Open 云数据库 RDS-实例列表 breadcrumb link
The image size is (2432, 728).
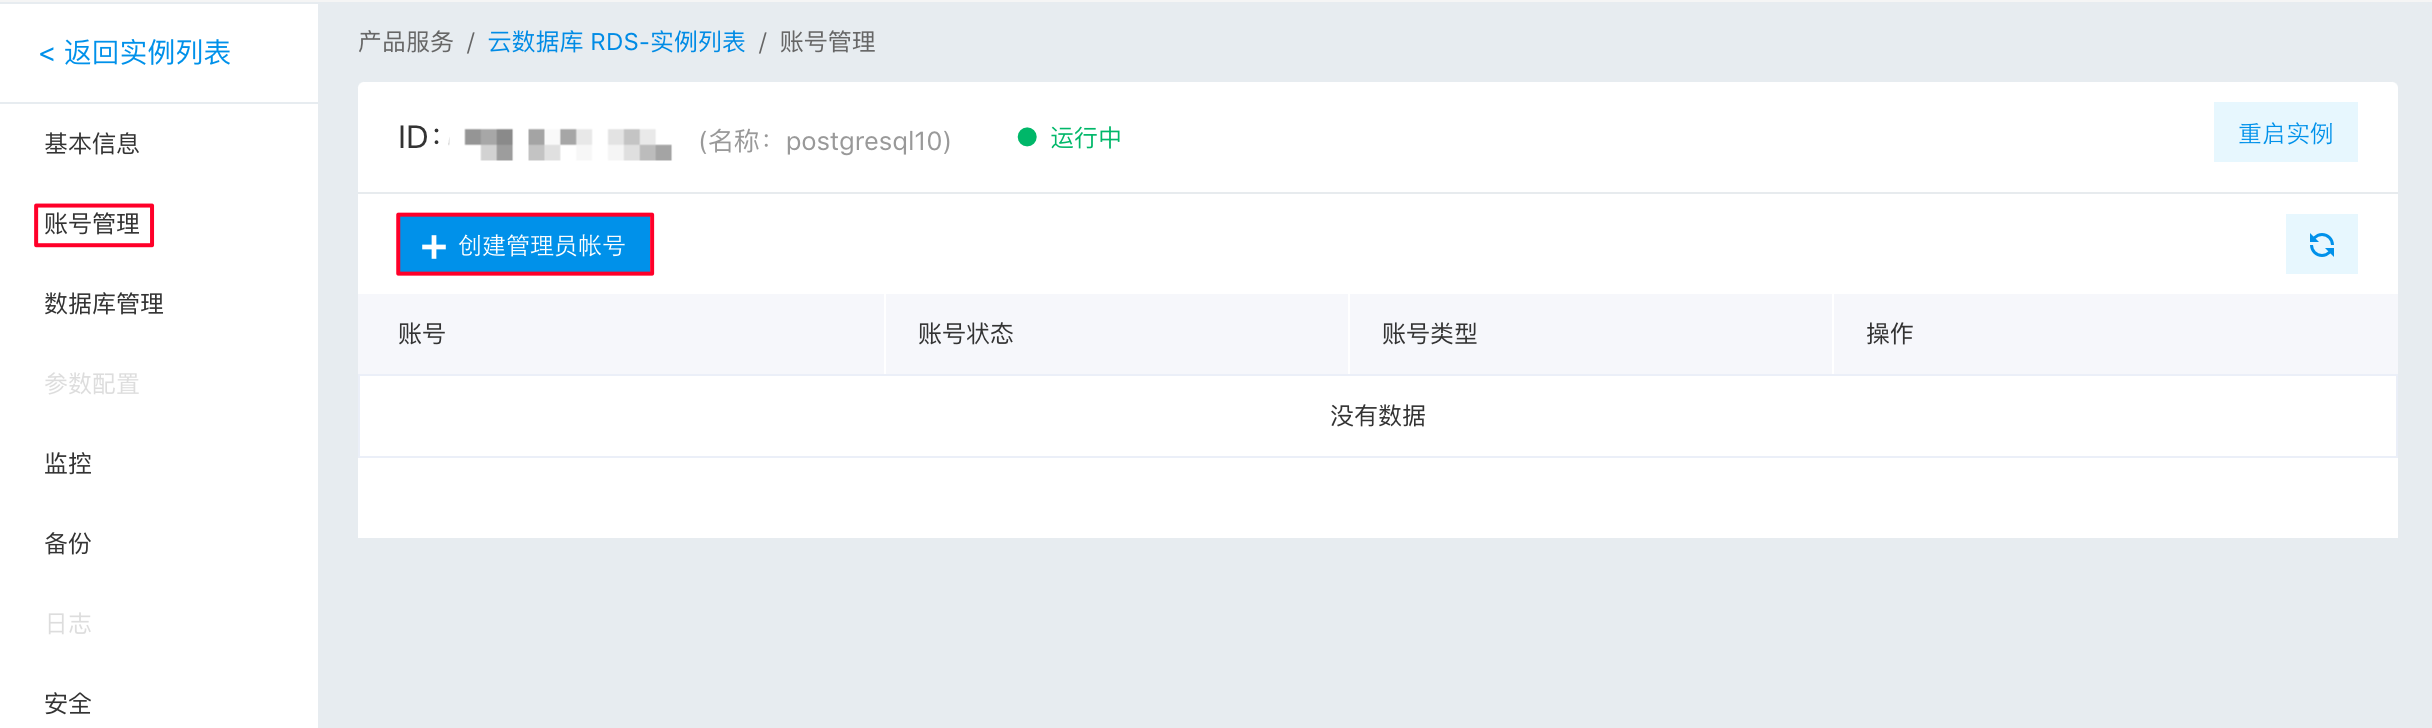tap(616, 42)
